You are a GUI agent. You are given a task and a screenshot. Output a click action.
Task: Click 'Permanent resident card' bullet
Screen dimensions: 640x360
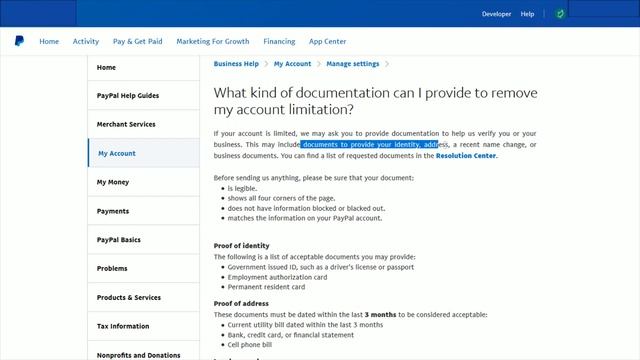tap(266, 287)
